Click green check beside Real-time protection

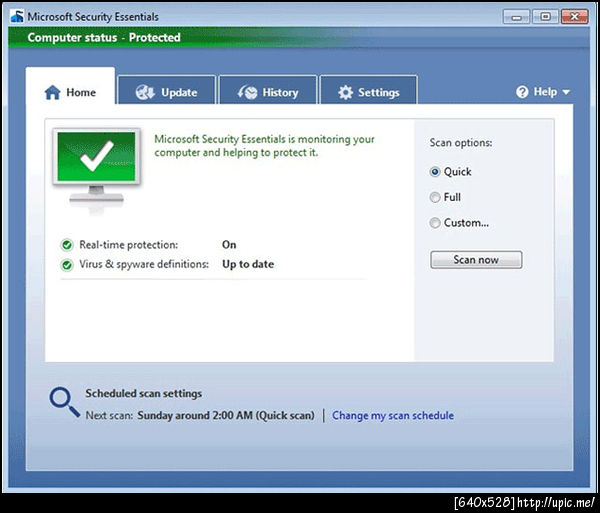[x=67, y=245]
